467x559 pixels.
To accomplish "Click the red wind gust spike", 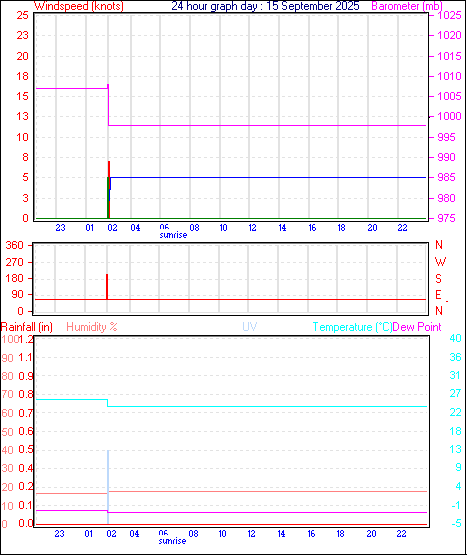I will click(x=109, y=189).
